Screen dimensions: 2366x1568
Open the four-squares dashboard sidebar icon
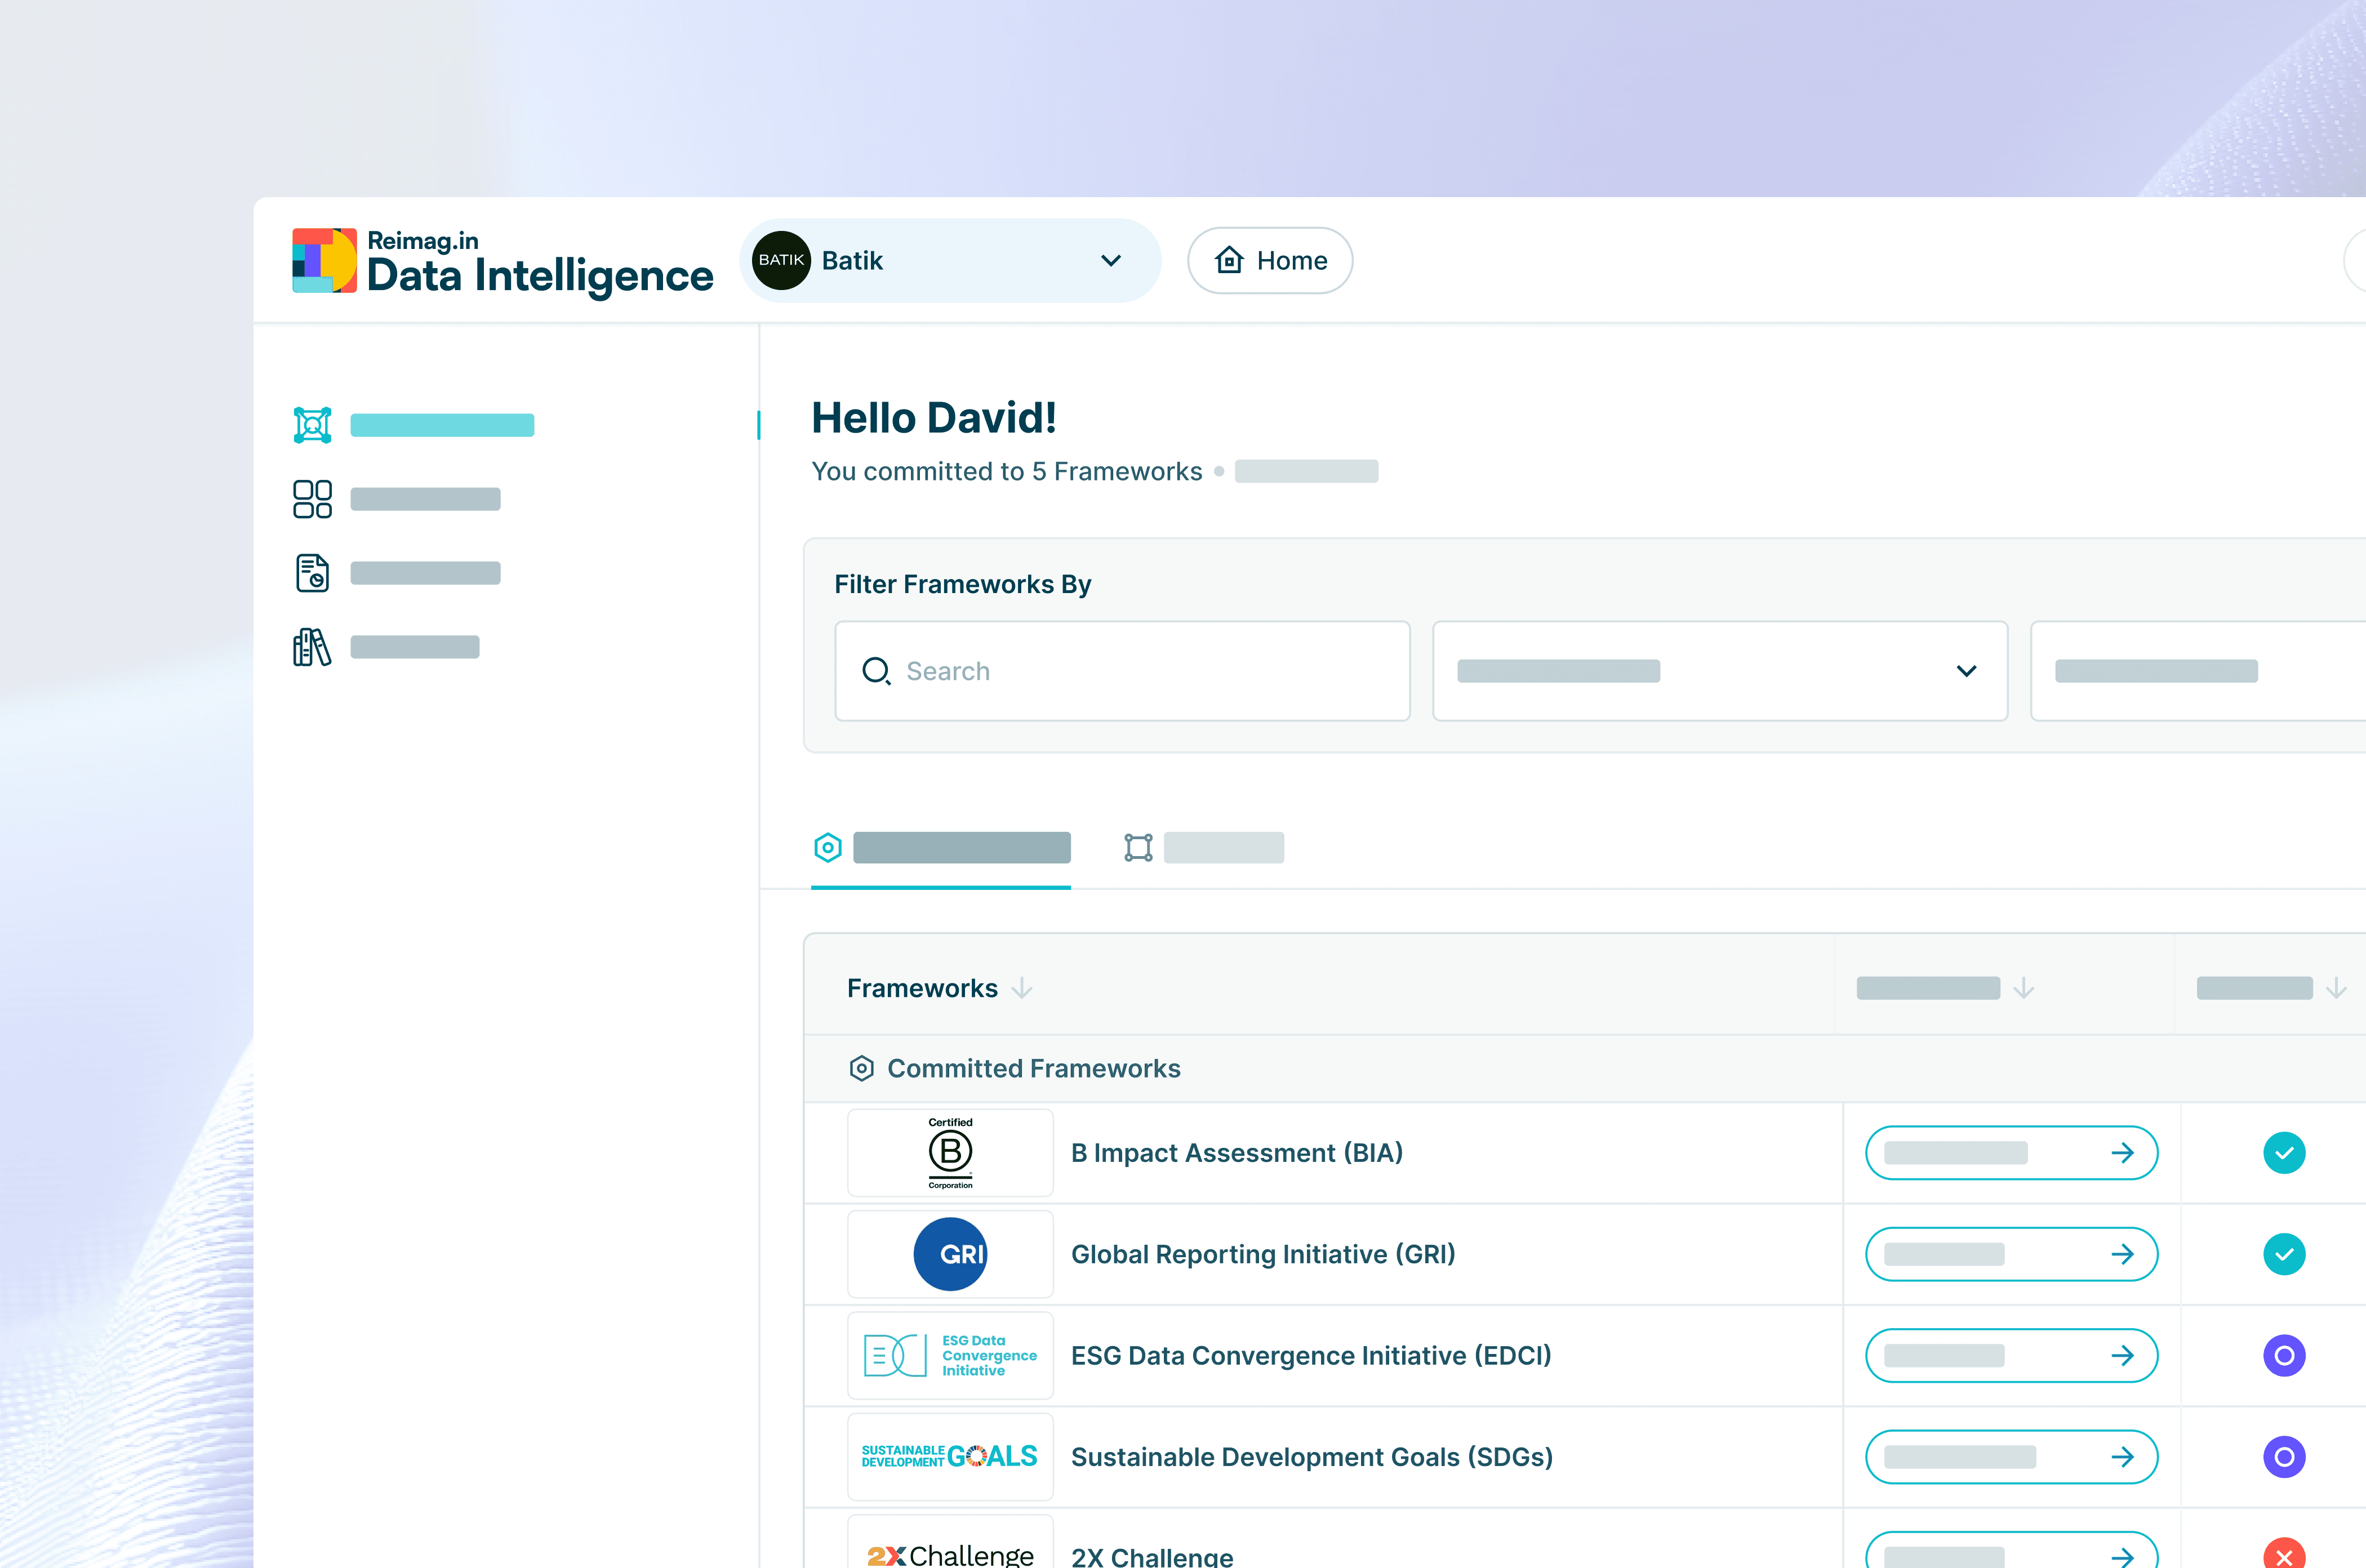coord(312,499)
